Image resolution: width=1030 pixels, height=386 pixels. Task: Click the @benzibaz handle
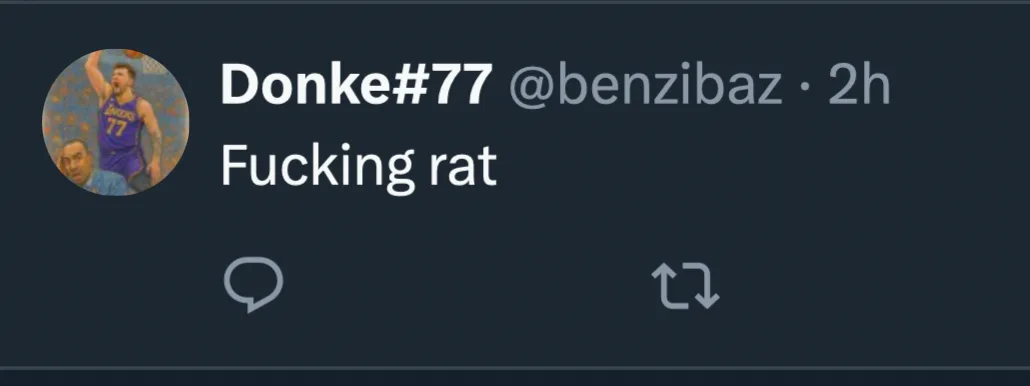point(646,85)
